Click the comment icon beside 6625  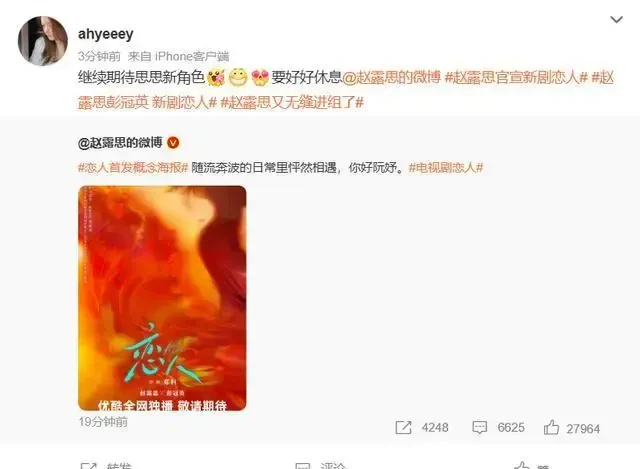(x=480, y=427)
